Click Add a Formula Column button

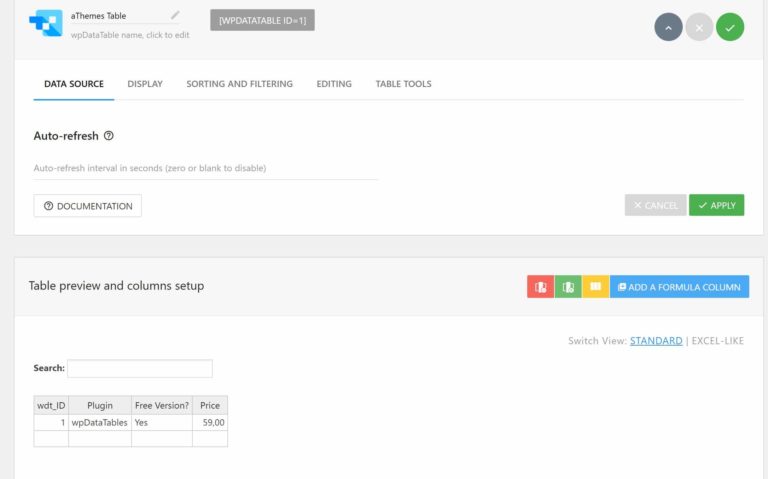[x=679, y=287]
